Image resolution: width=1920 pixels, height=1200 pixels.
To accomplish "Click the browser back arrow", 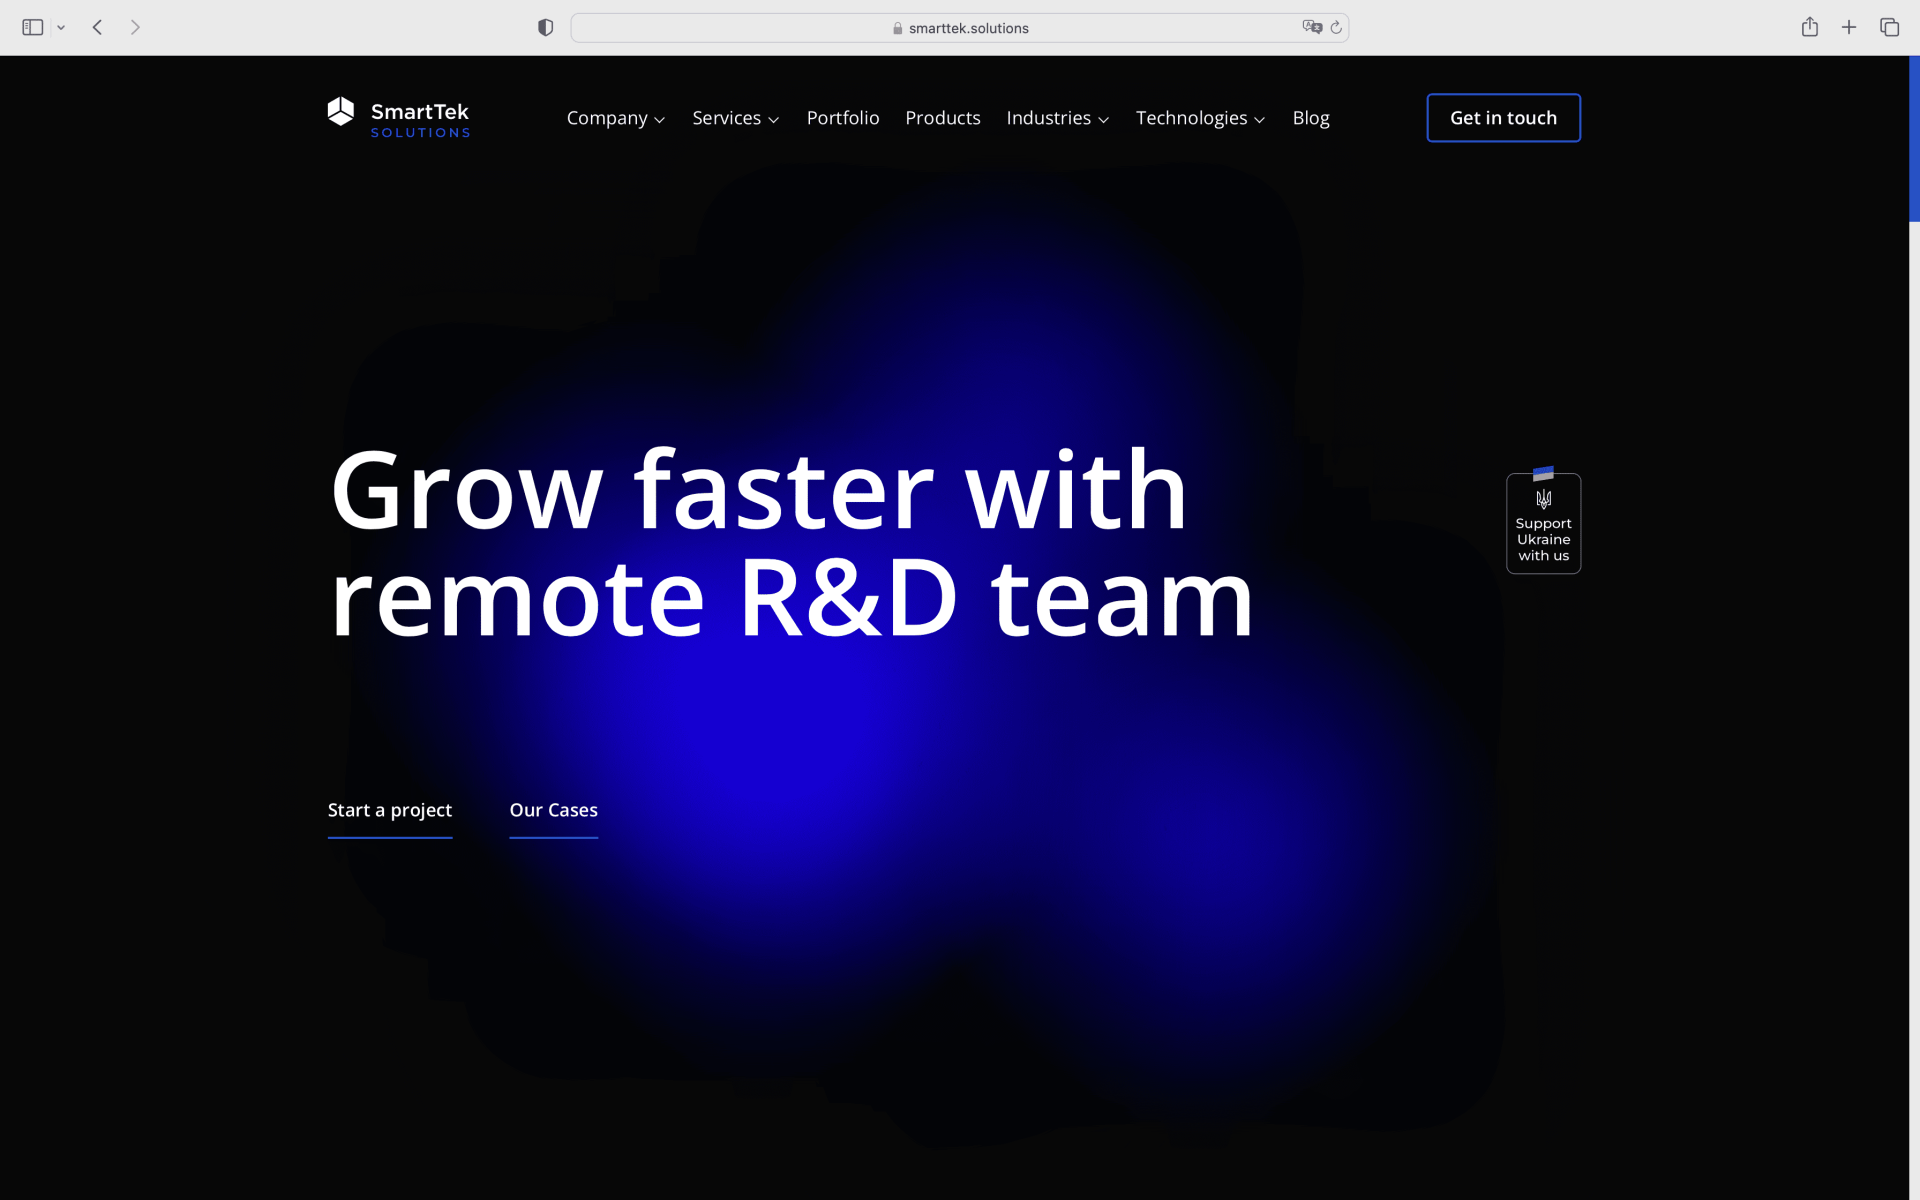I will (97, 27).
